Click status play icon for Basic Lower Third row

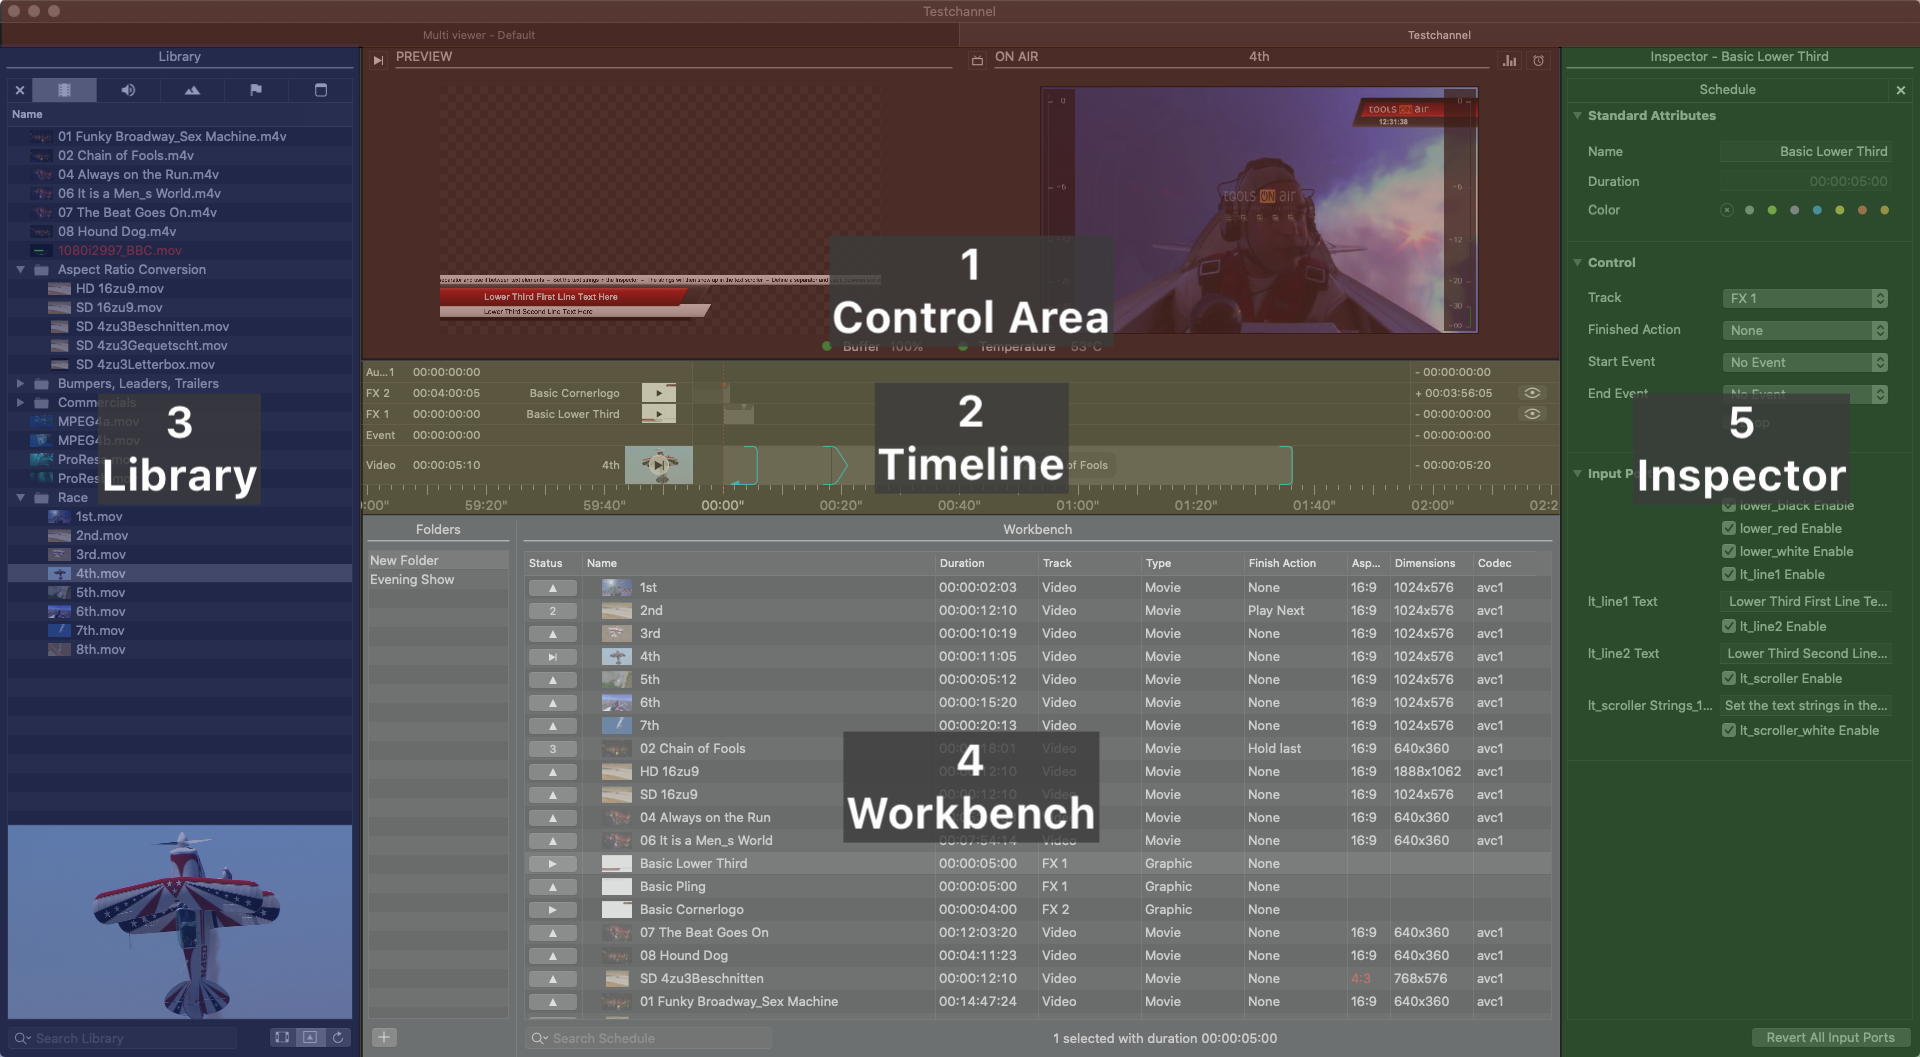click(x=552, y=864)
